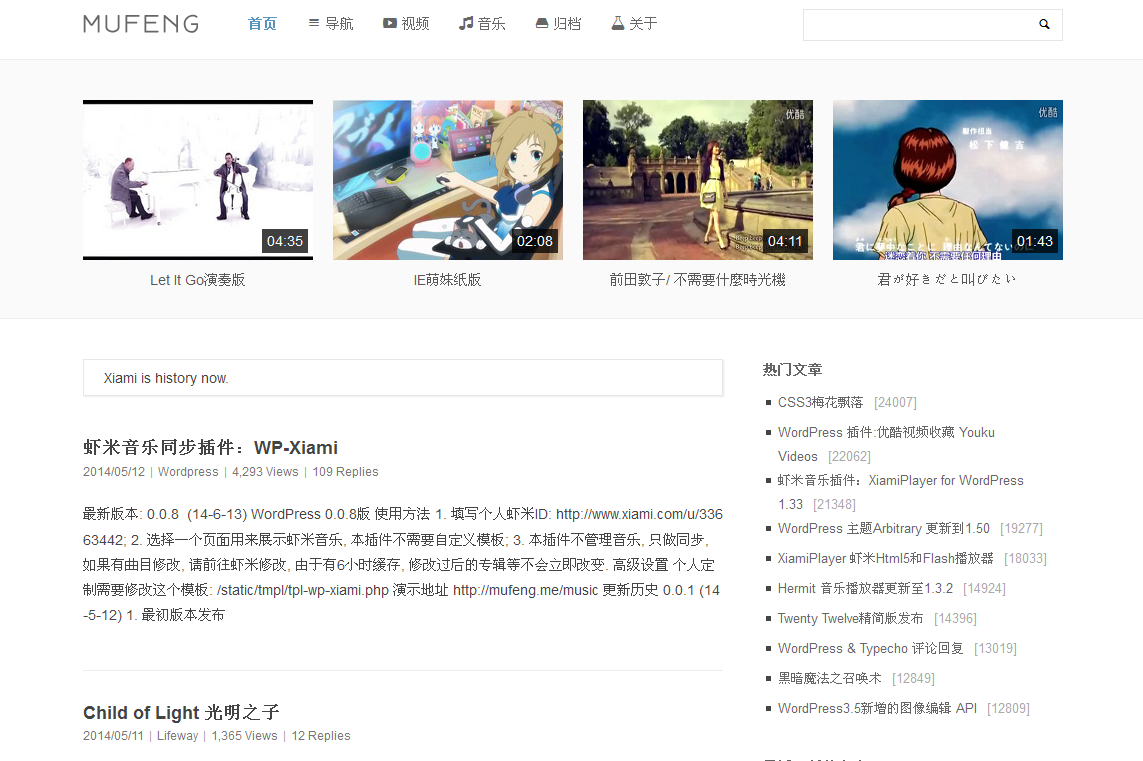This screenshot has width=1143, height=761.
Task: Click the 2014/05/11 post date
Action: pyautogui.click(x=114, y=735)
